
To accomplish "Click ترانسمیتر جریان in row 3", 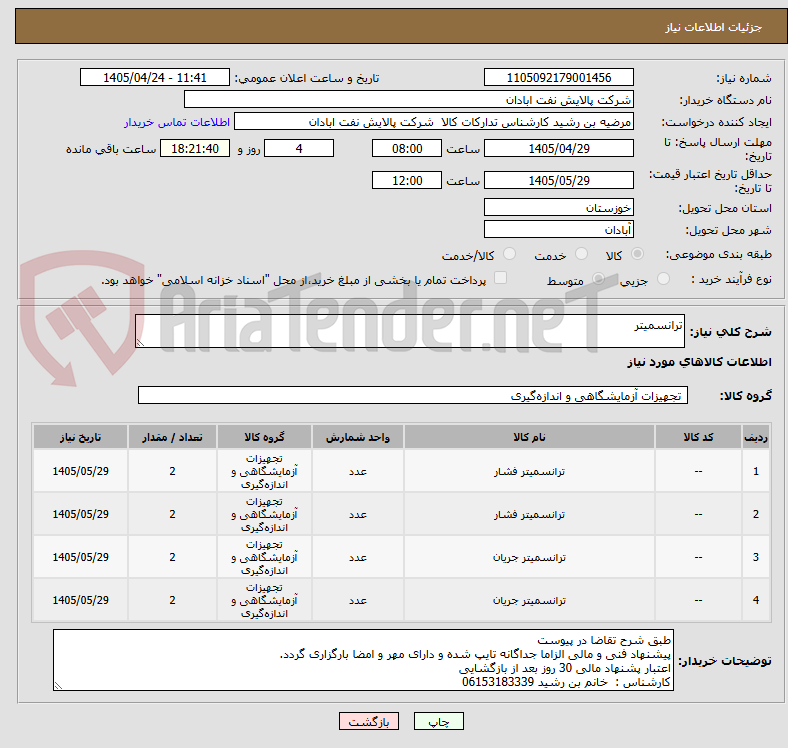I will 529,557.
